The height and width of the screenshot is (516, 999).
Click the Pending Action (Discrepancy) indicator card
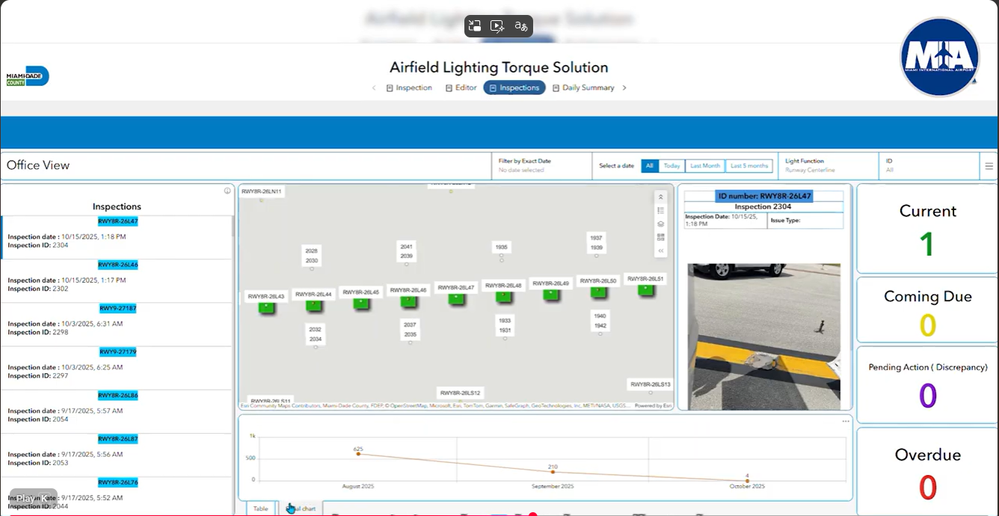tap(927, 385)
